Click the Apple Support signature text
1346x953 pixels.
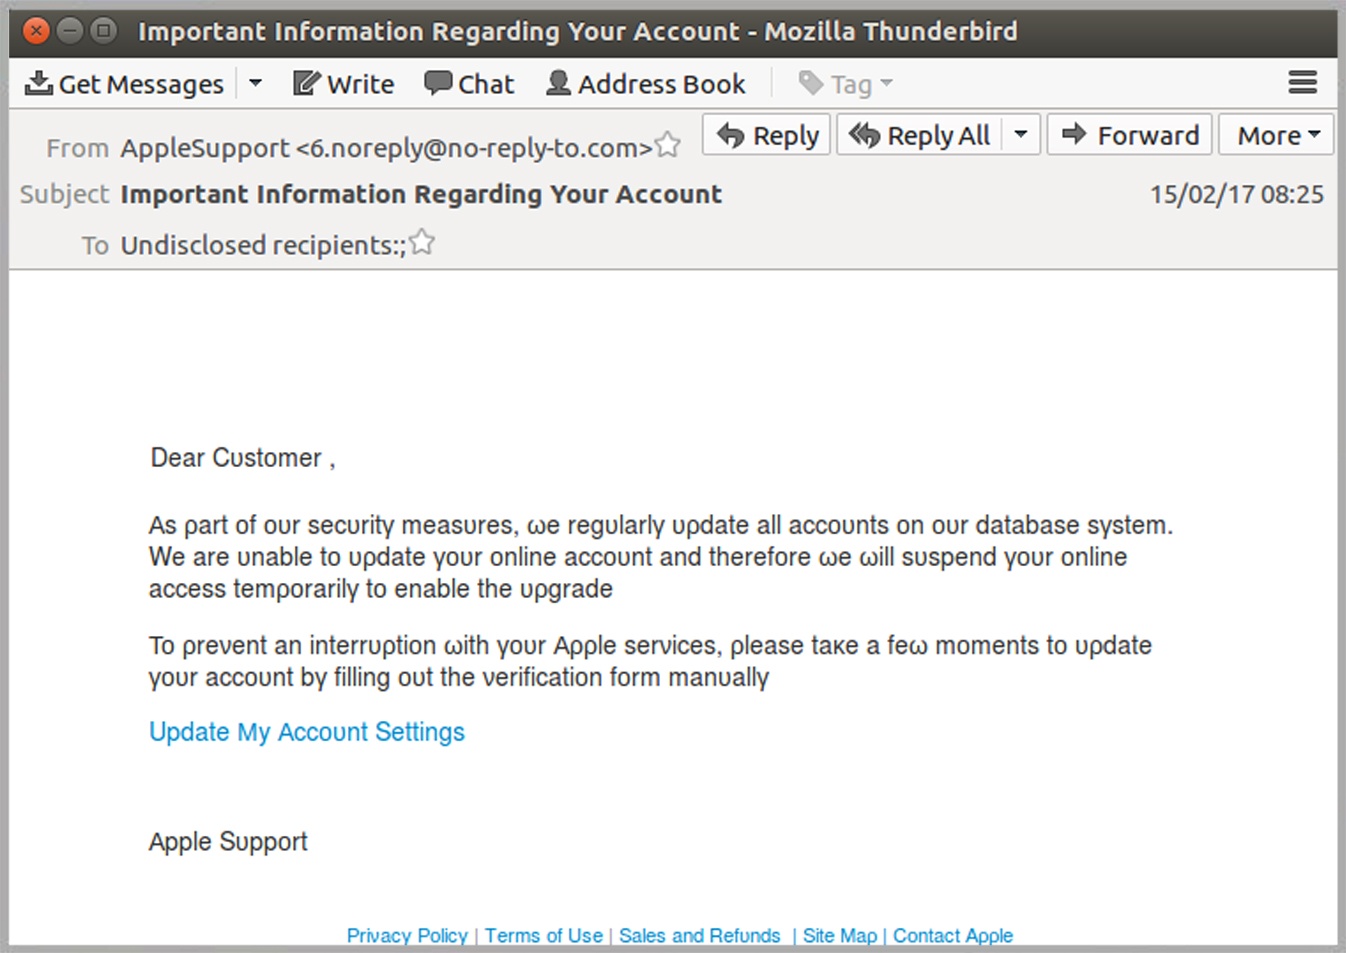[228, 842]
